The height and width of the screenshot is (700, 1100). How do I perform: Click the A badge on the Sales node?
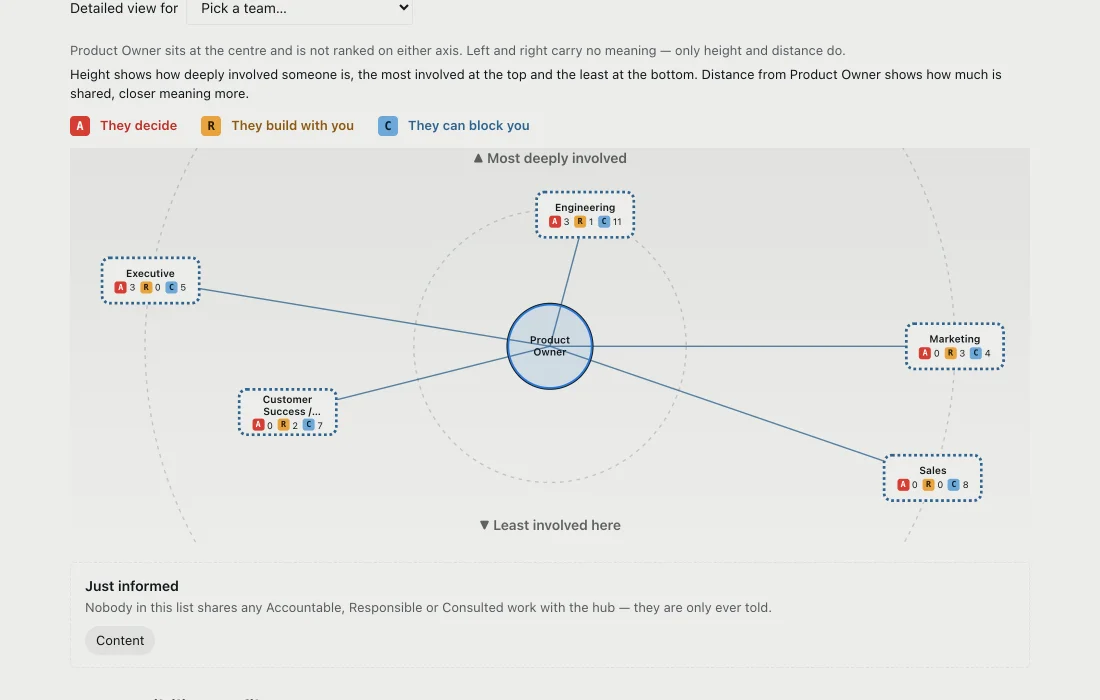(903, 485)
